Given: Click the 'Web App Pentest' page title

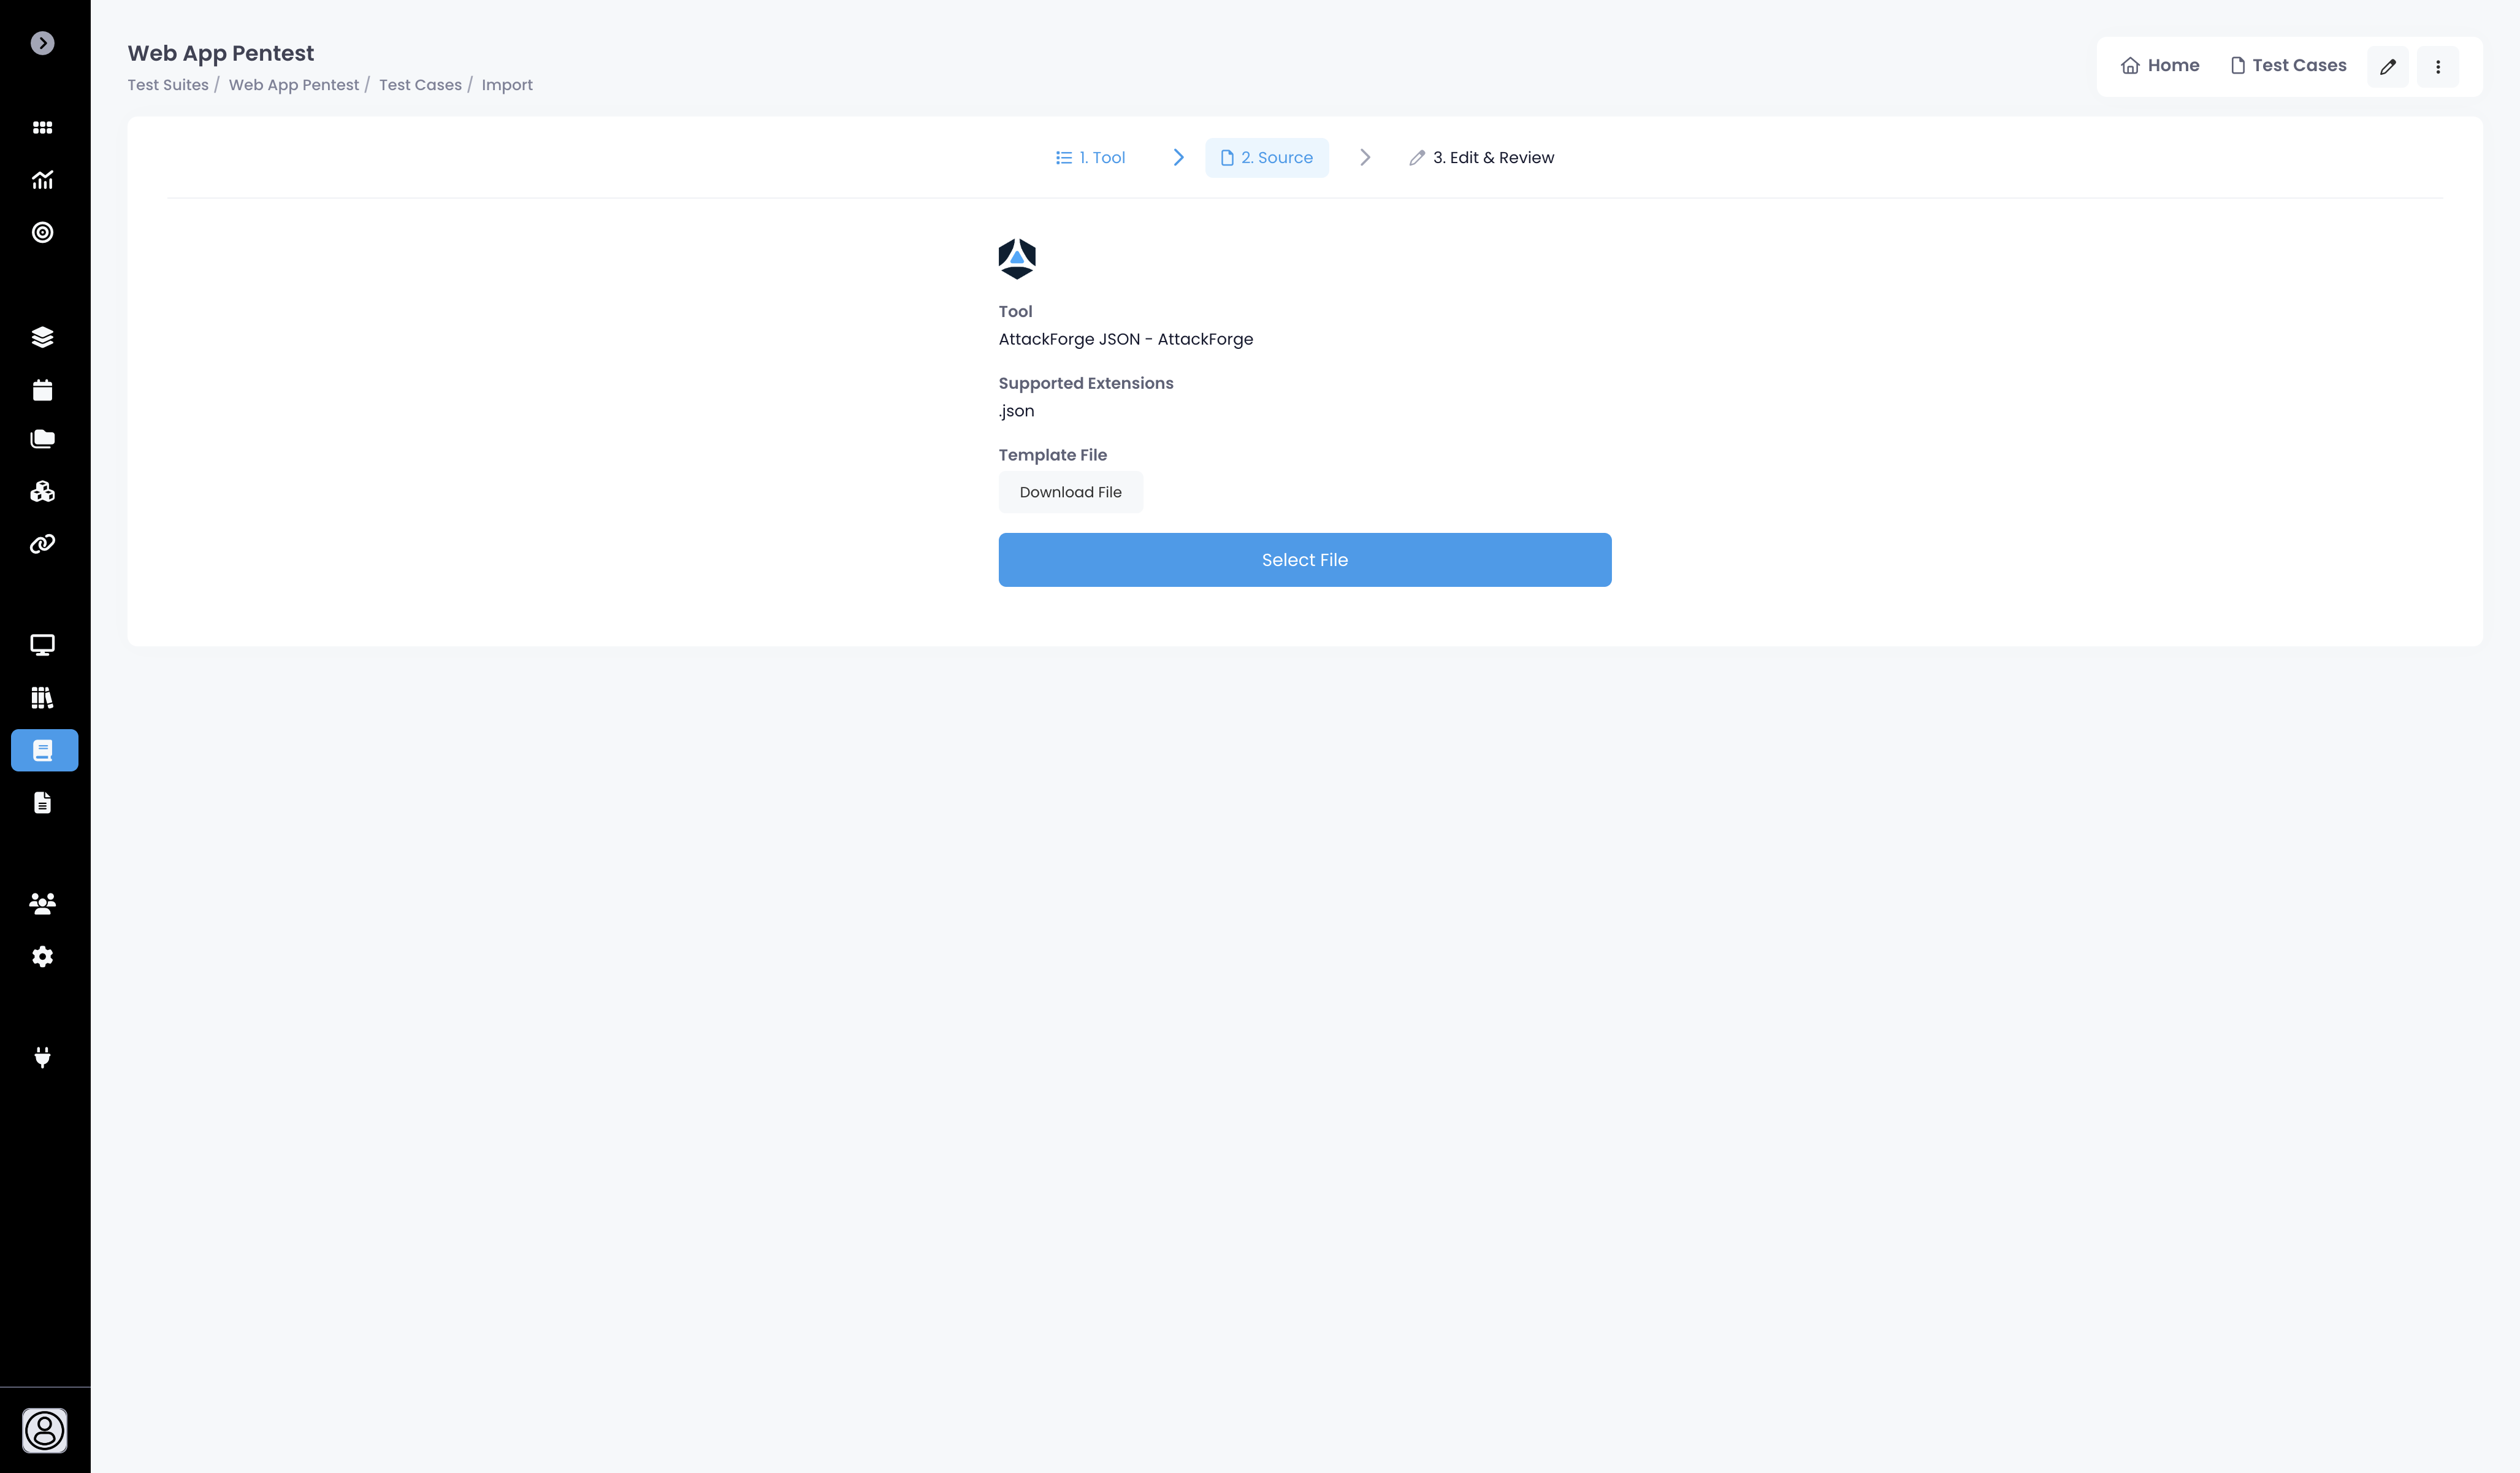Looking at the screenshot, I should pos(221,53).
